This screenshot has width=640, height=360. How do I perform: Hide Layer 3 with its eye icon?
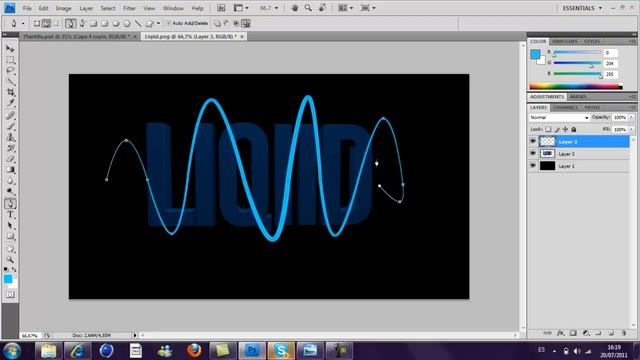click(x=533, y=142)
